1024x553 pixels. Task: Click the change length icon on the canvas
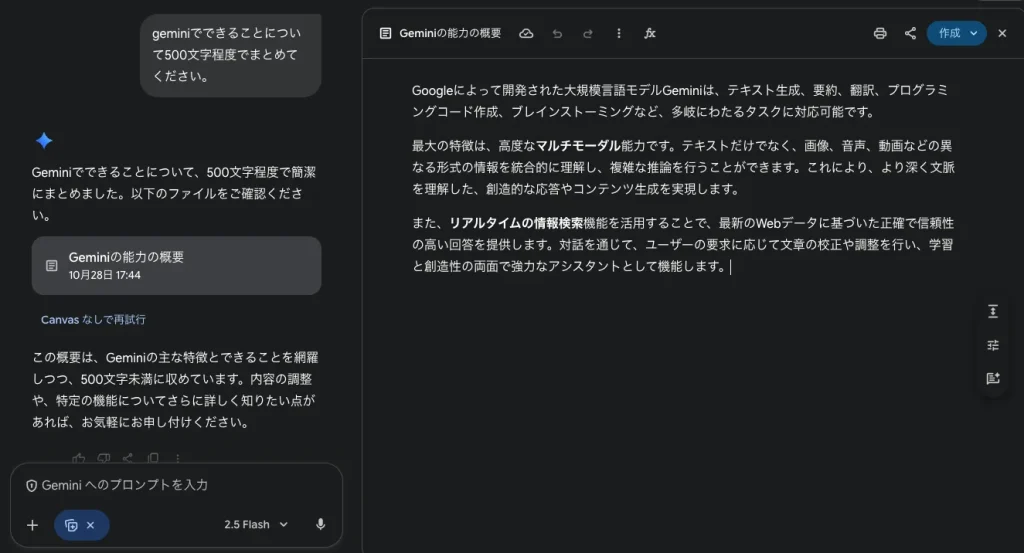993,311
